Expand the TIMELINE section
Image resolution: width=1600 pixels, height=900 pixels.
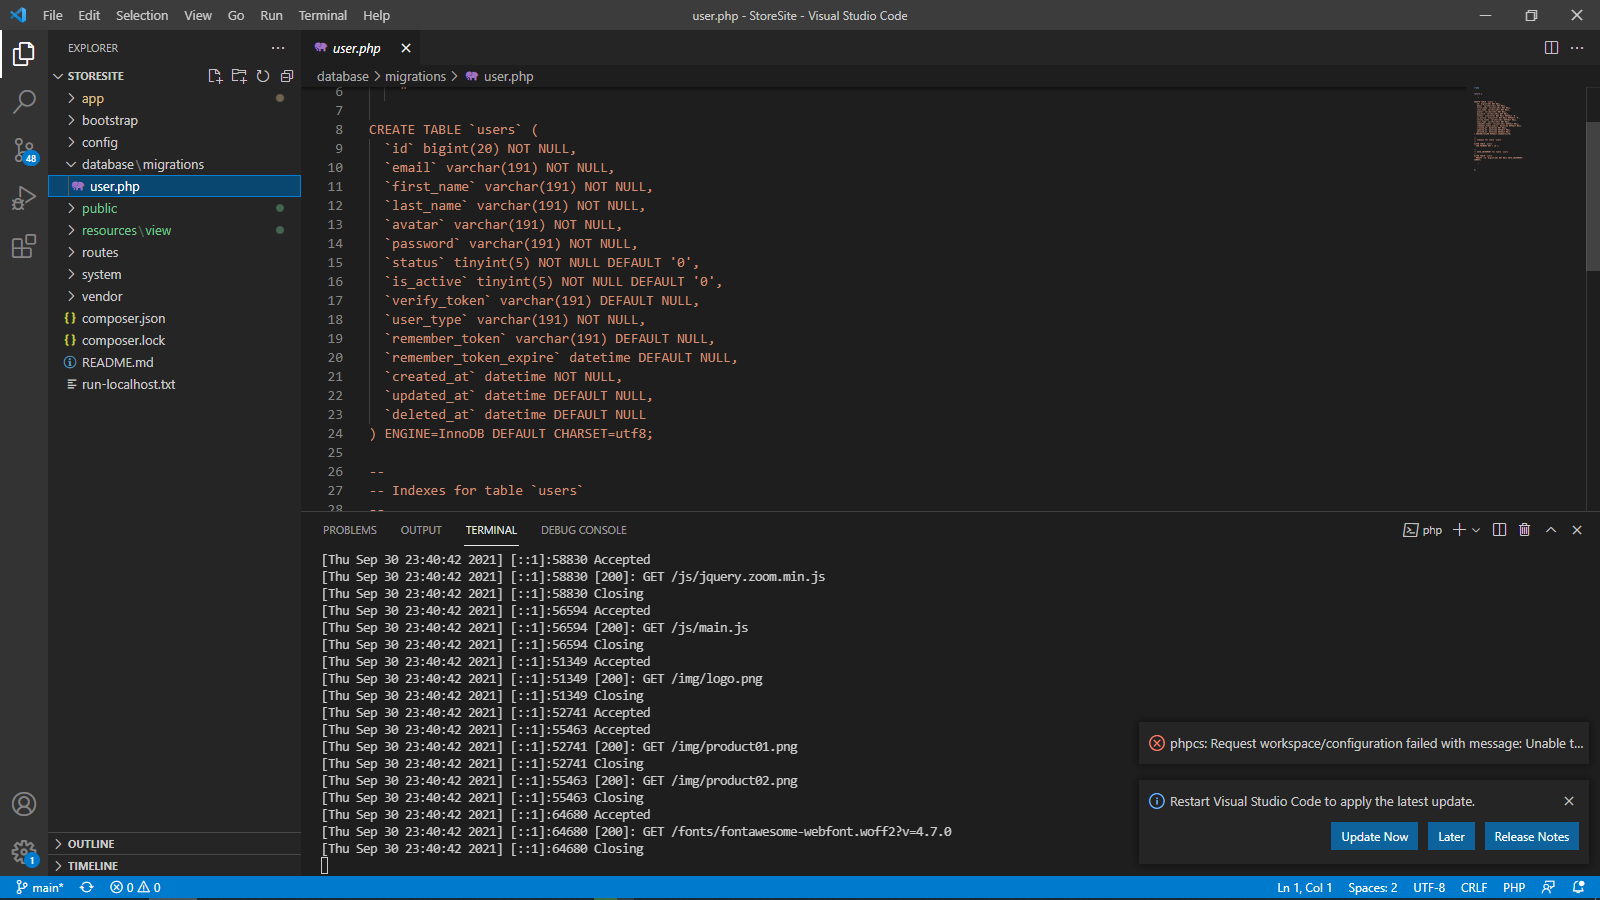tap(175, 866)
